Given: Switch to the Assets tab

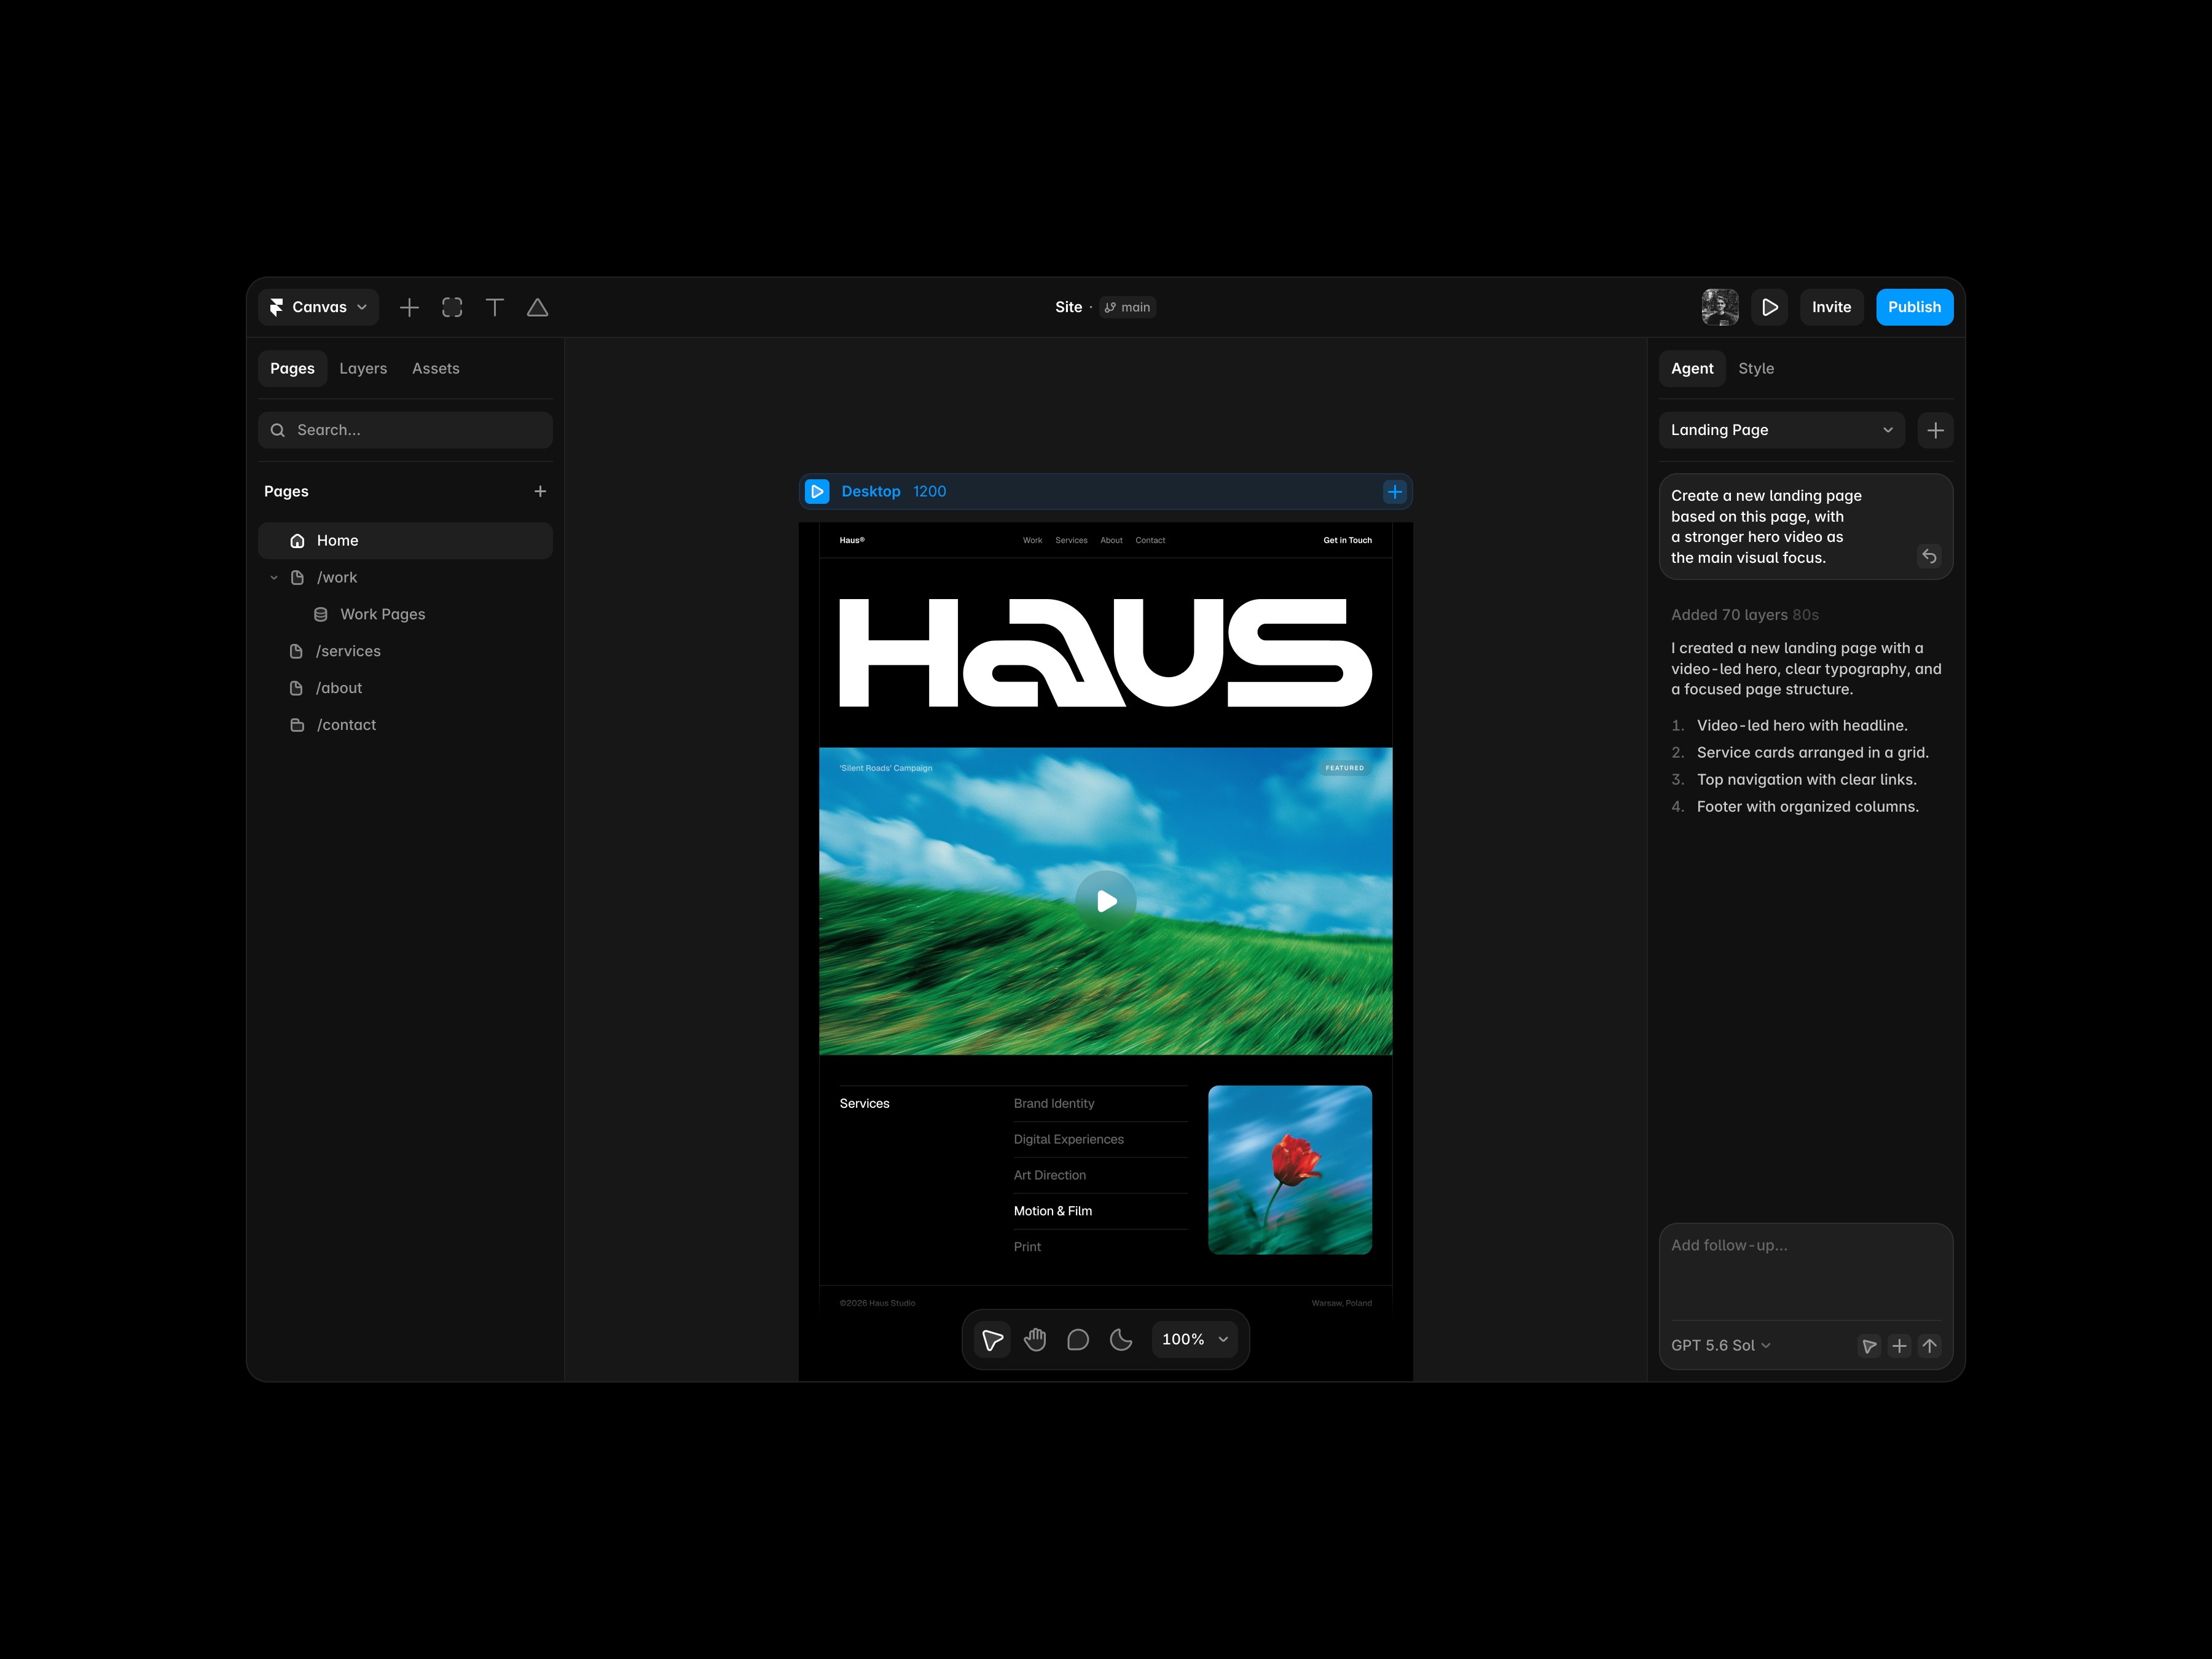Looking at the screenshot, I should point(436,368).
